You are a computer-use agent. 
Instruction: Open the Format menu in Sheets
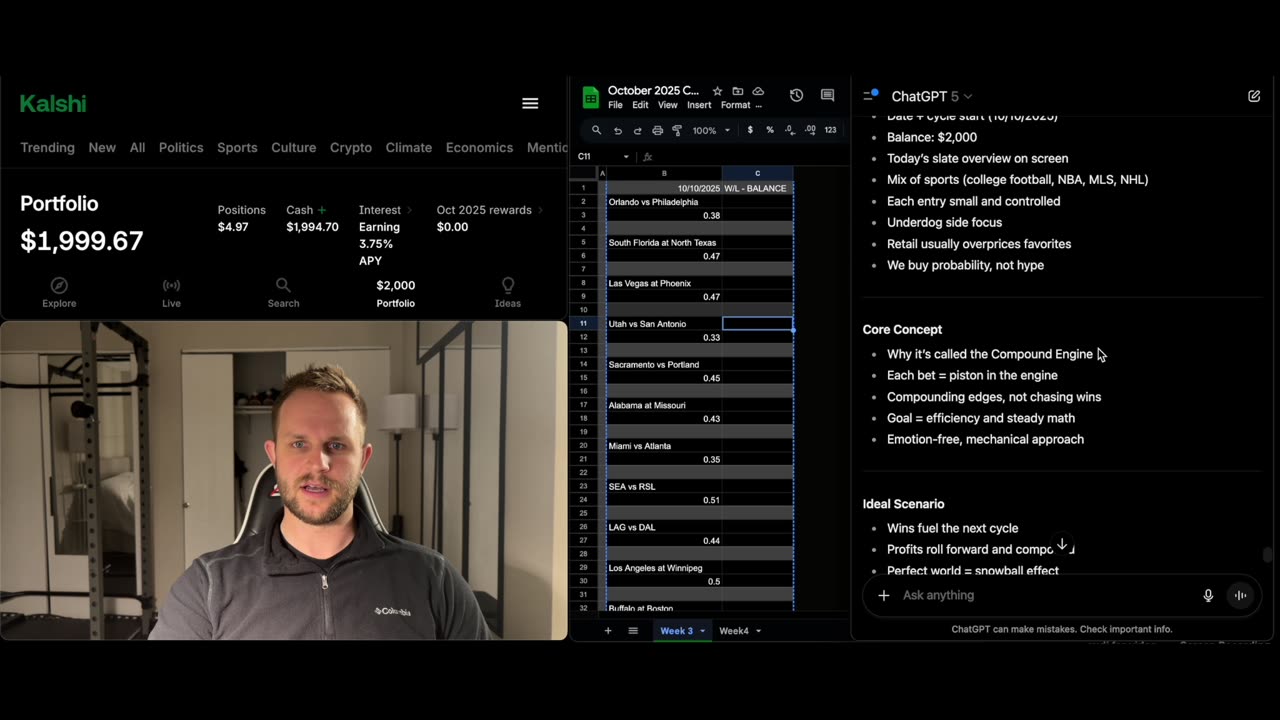735,105
